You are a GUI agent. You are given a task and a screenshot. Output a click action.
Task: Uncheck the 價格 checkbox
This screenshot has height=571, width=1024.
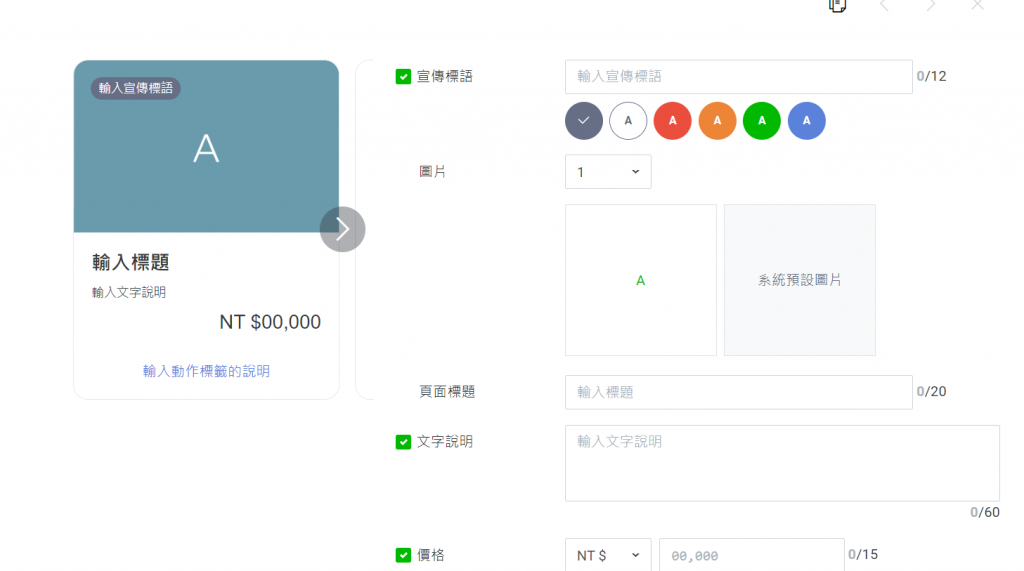click(x=404, y=555)
